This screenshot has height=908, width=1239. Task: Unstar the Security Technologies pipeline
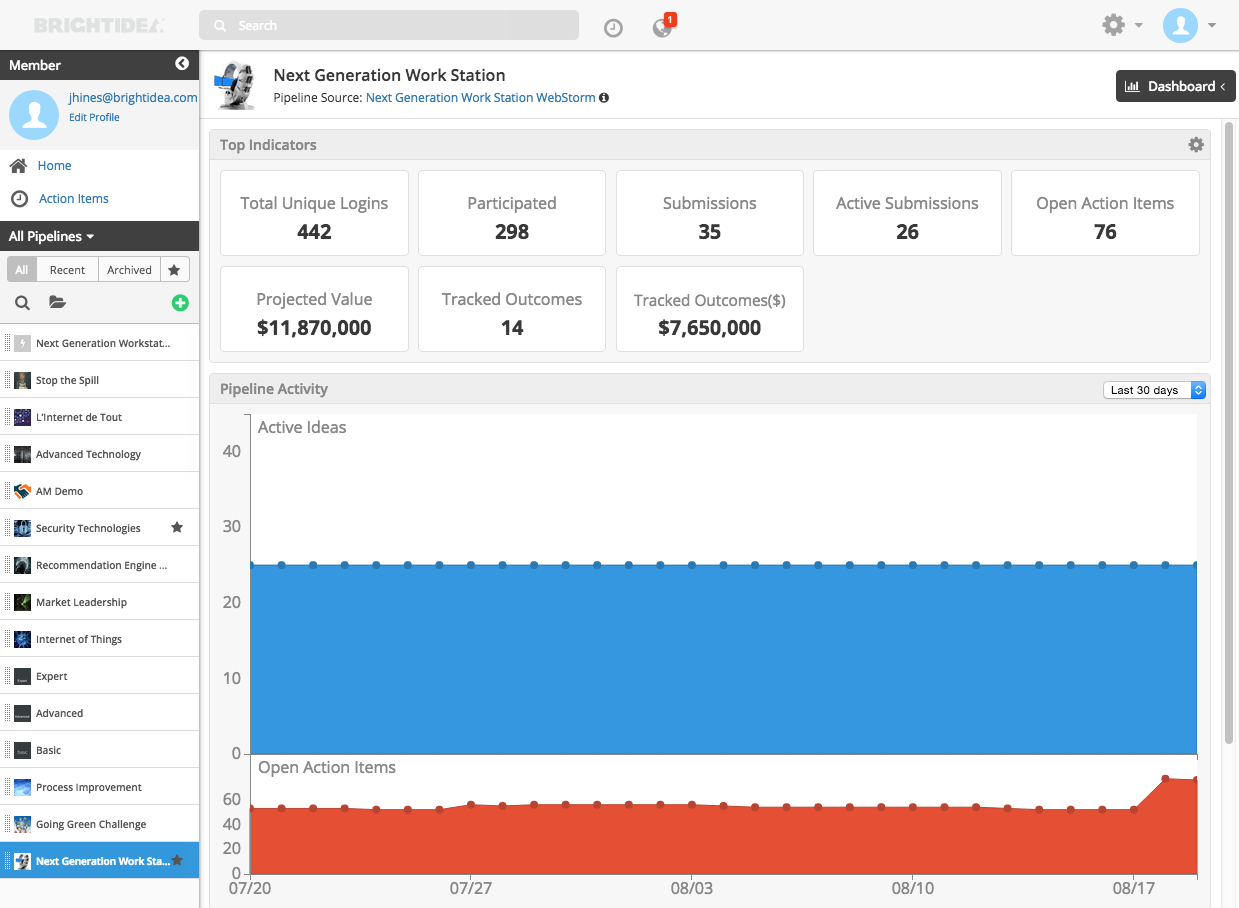coord(177,527)
